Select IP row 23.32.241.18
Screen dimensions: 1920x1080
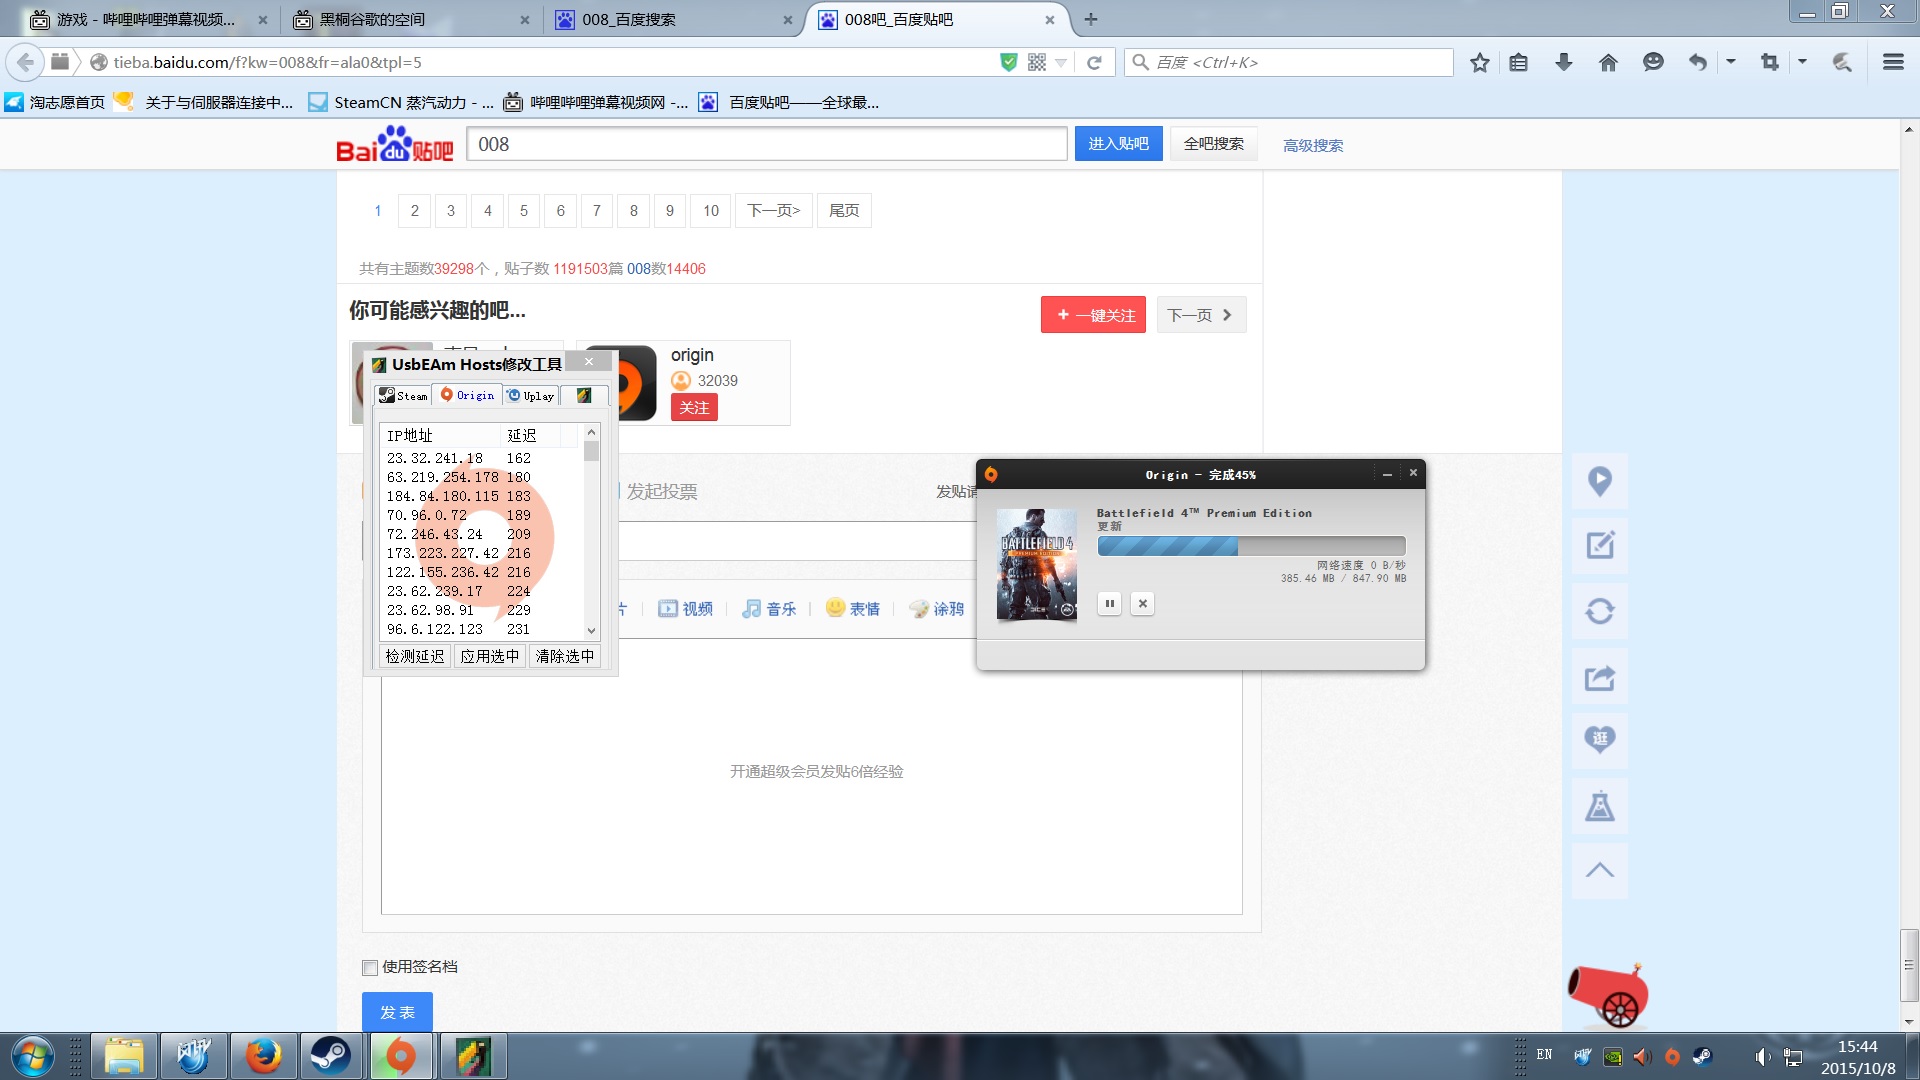pos(480,458)
